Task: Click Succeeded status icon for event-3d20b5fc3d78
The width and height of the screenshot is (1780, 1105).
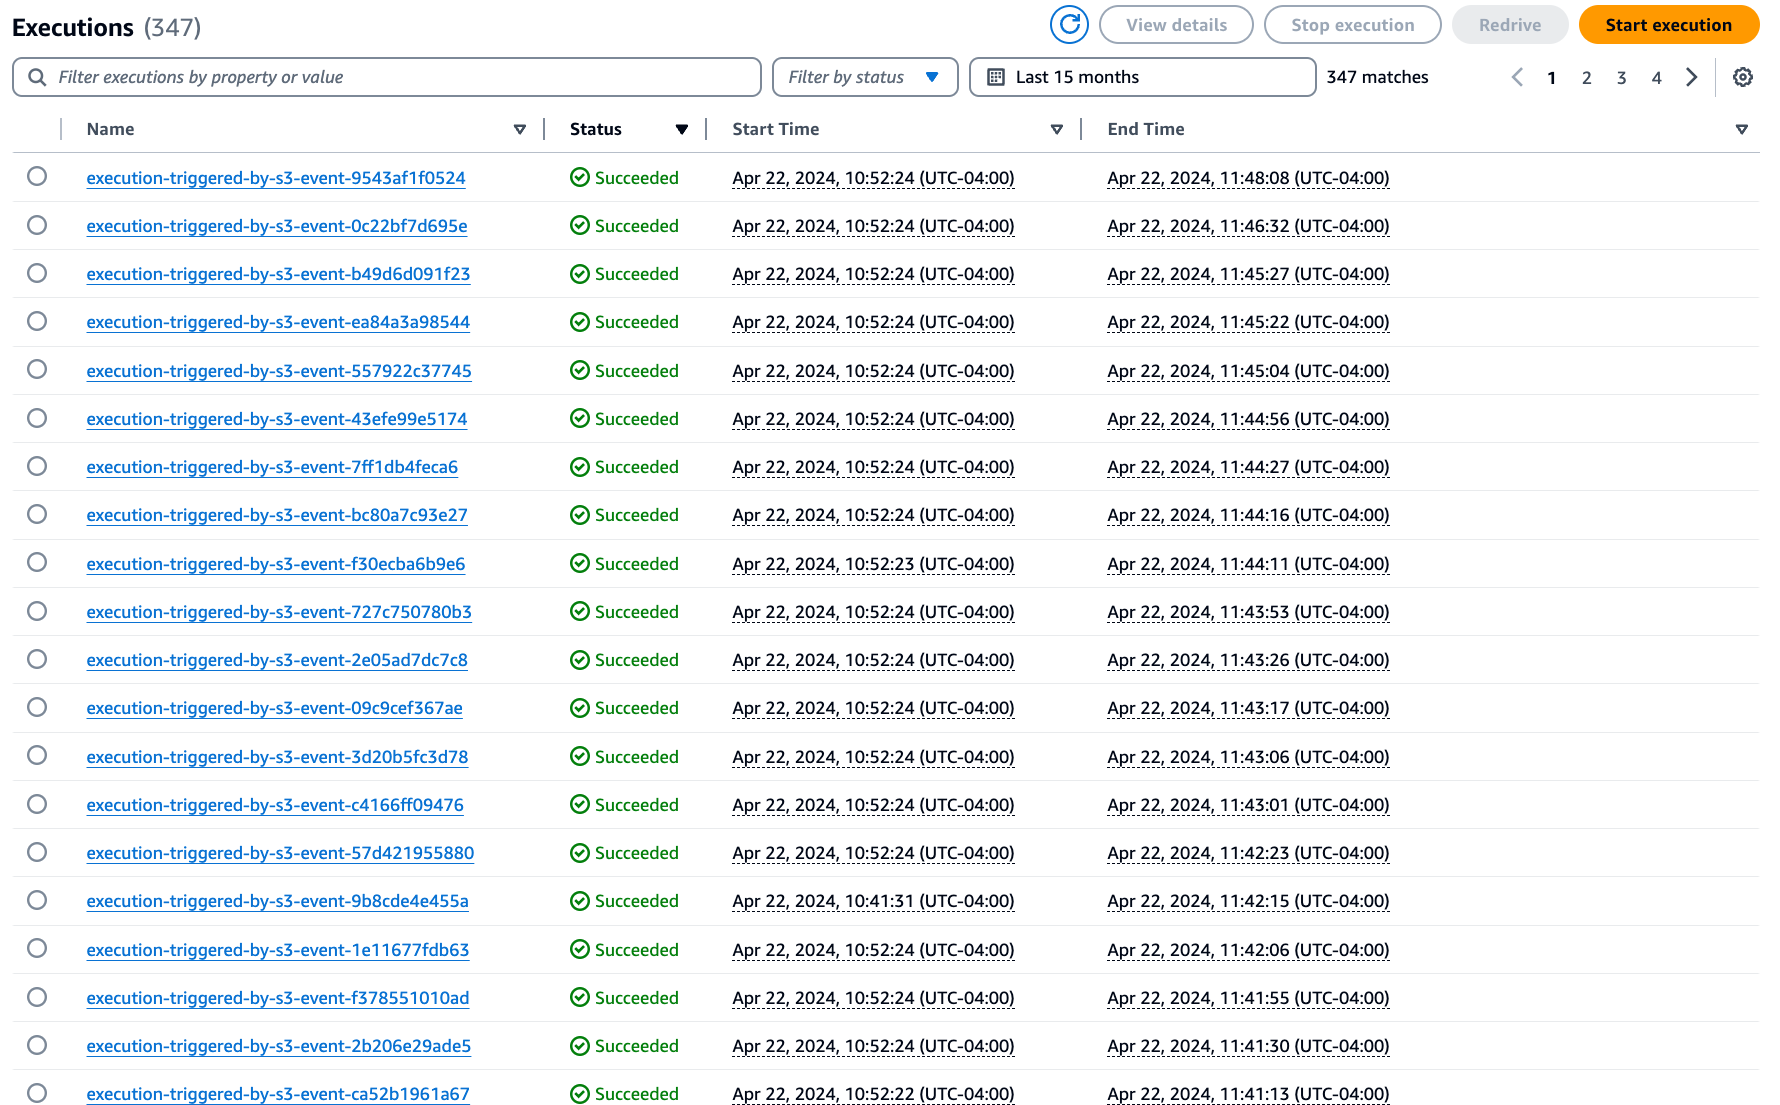Action: (x=580, y=757)
